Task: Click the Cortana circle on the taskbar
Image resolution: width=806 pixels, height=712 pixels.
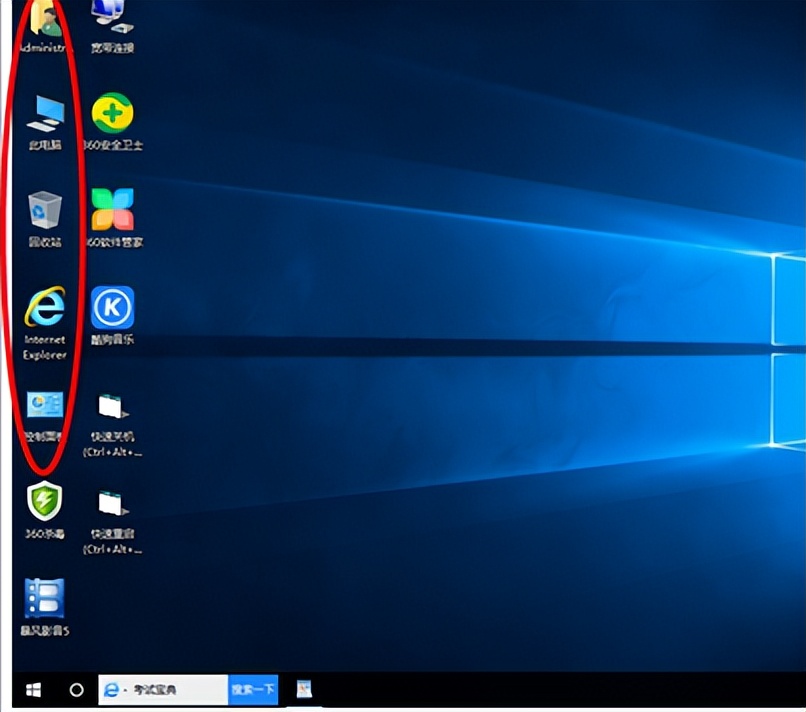Action: click(x=76, y=689)
